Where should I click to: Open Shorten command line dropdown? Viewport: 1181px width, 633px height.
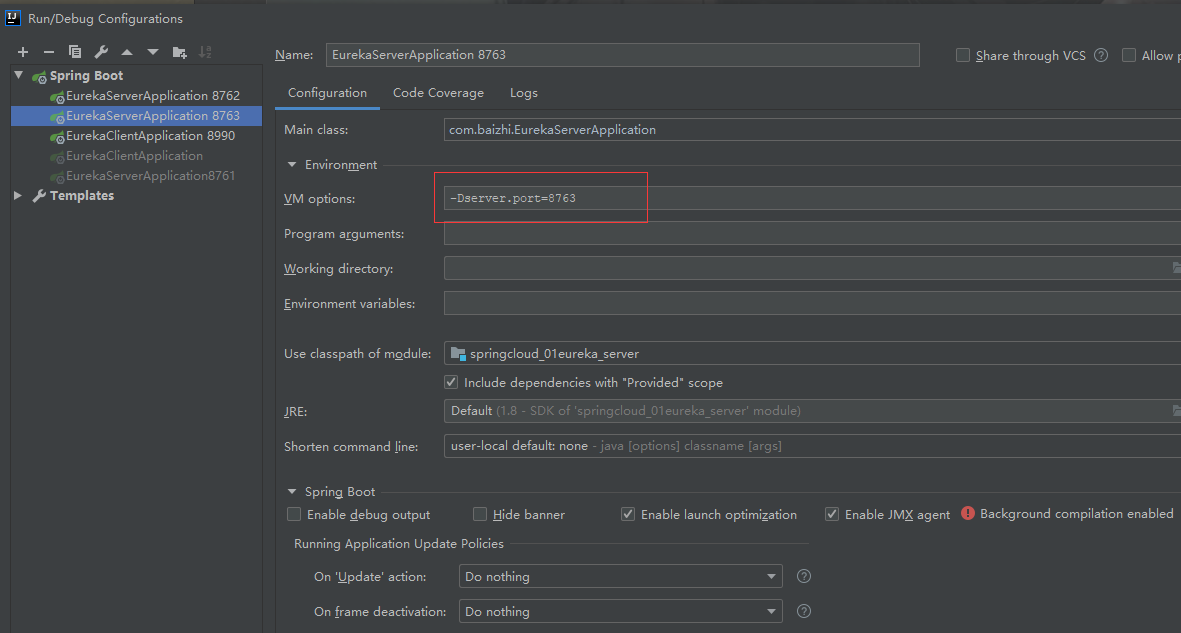point(812,446)
